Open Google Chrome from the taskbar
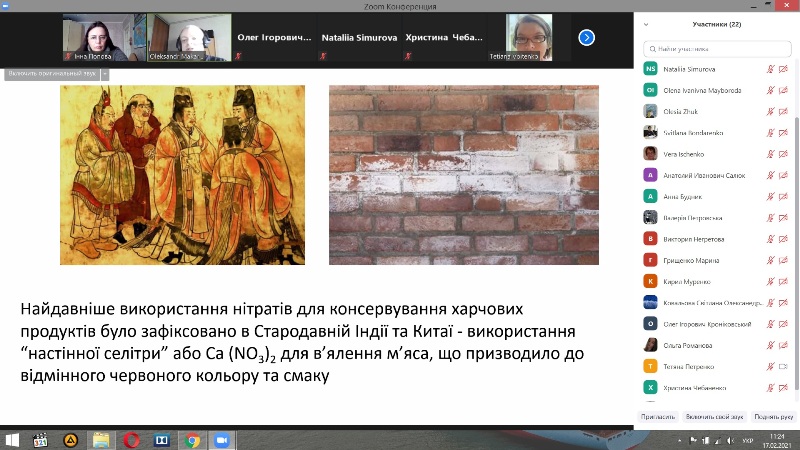Viewport: 800px width, 450px height. tap(192, 440)
